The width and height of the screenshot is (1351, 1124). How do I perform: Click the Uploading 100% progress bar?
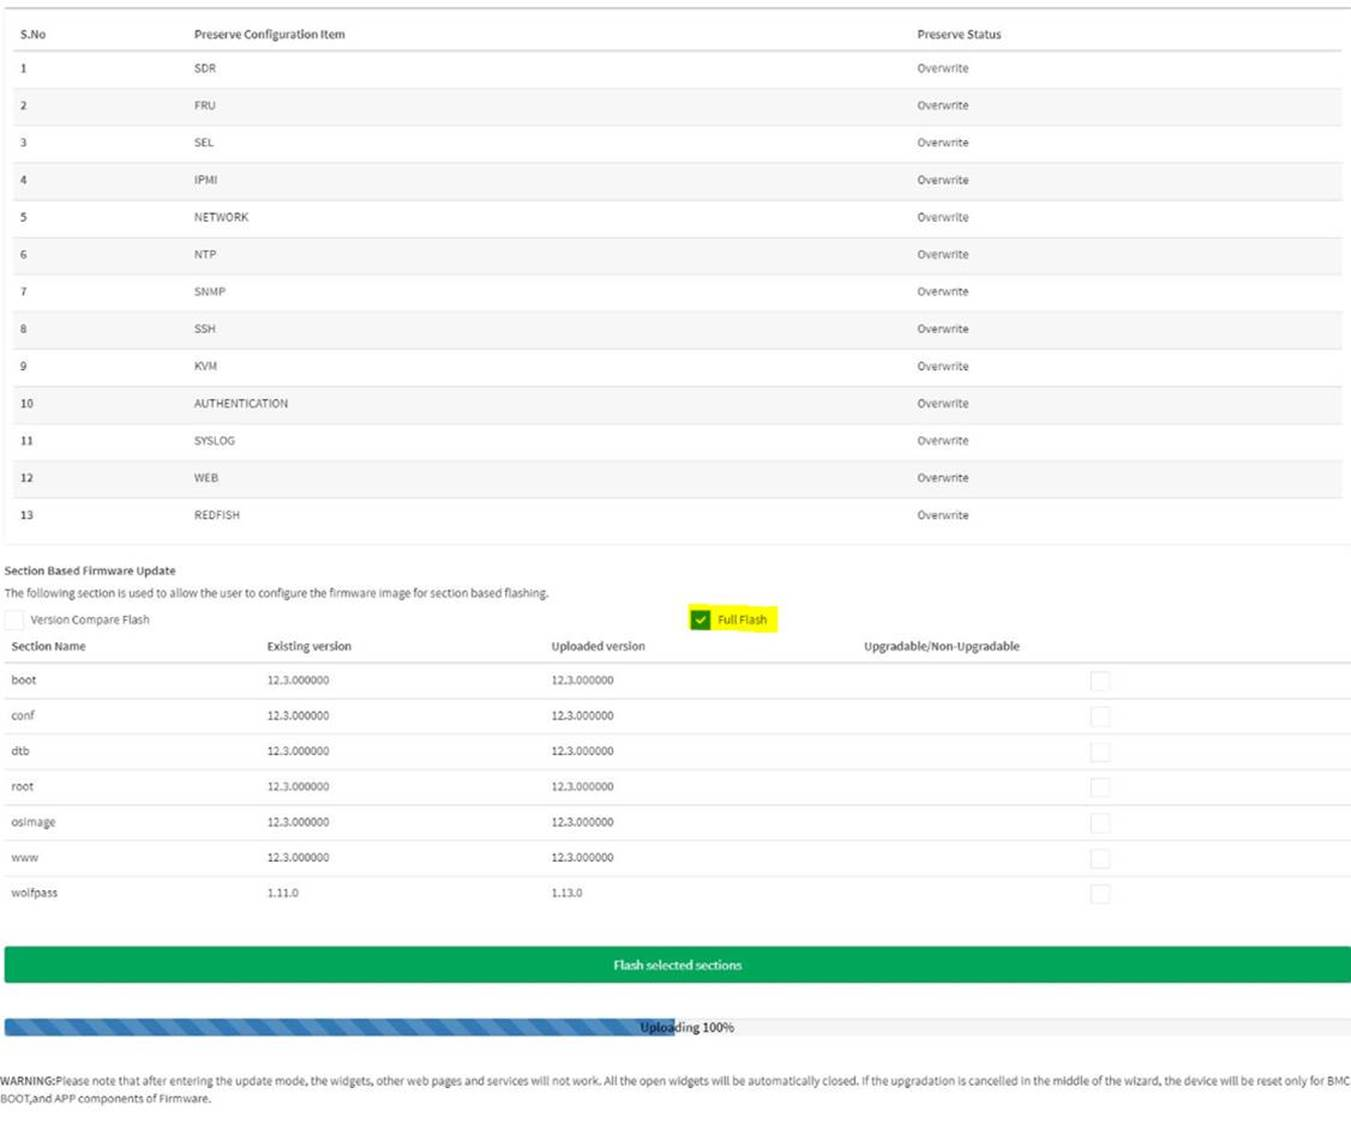coord(677,1027)
